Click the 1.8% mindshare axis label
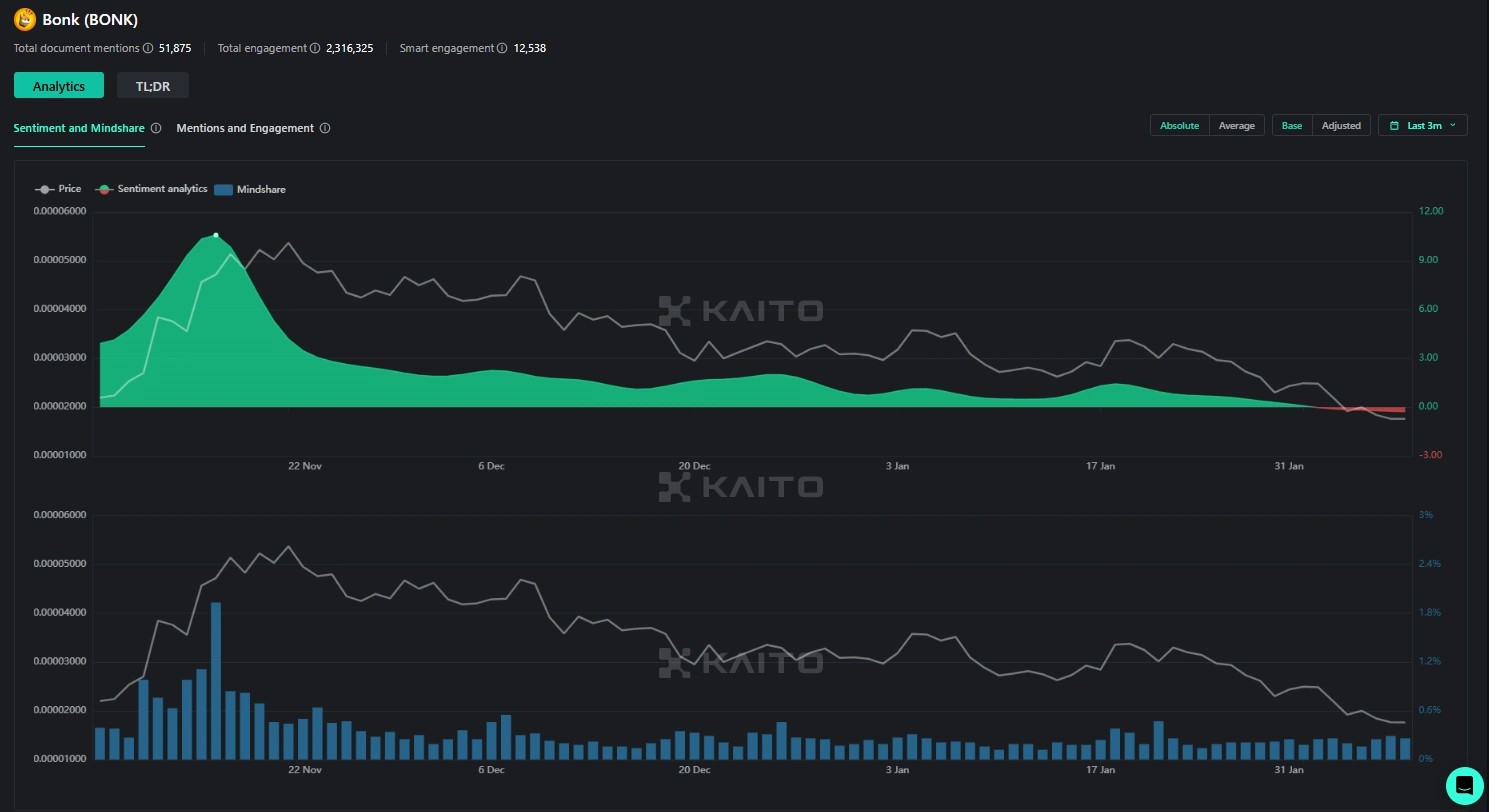Viewport: 1489px width, 812px height. [x=1431, y=612]
